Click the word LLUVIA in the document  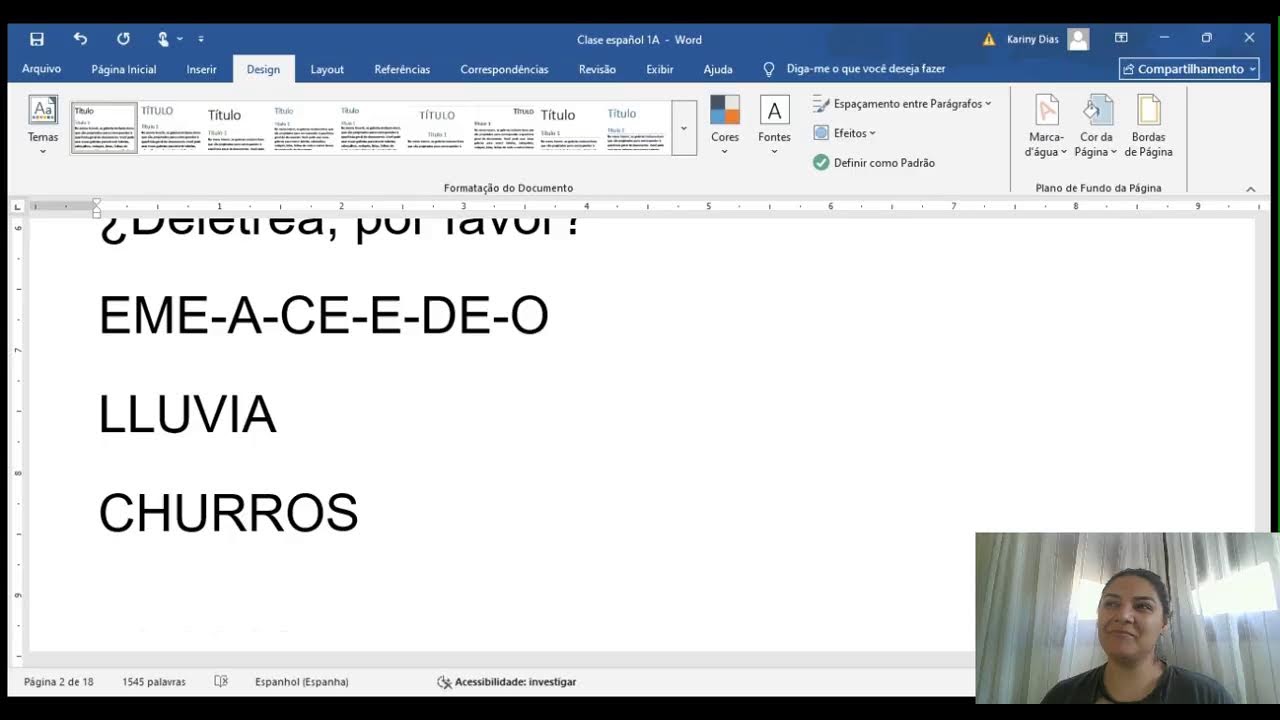pos(187,415)
